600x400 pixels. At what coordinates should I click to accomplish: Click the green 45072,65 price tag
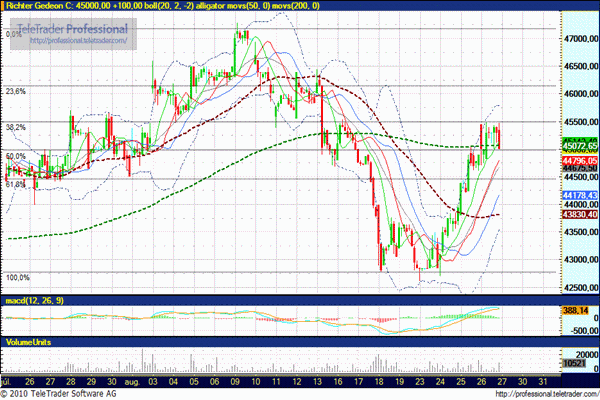pos(579,145)
